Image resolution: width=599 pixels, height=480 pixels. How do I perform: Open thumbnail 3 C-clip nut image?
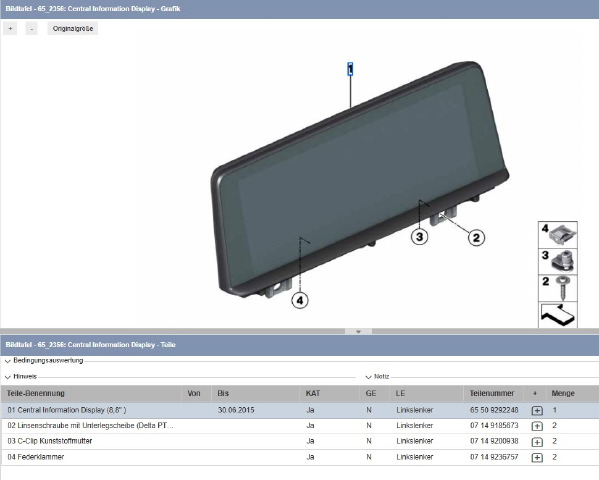(558, 261)
